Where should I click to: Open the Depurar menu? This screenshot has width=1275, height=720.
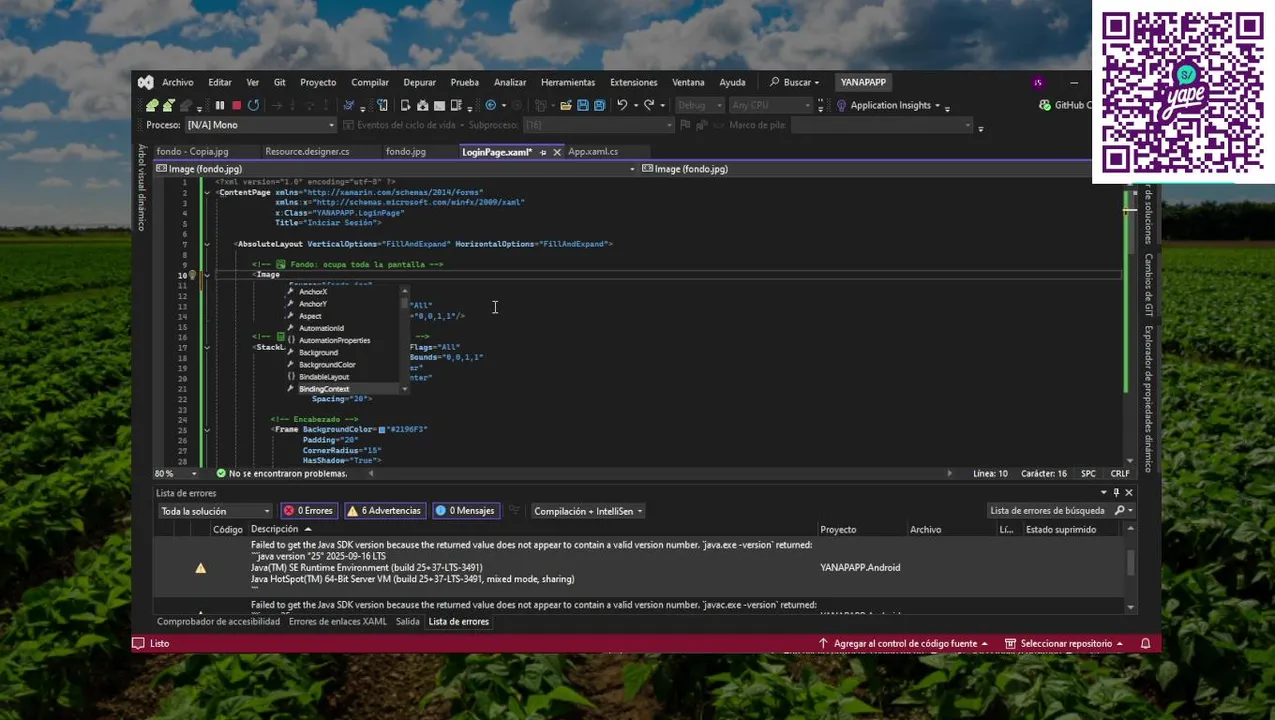point(419,82)
